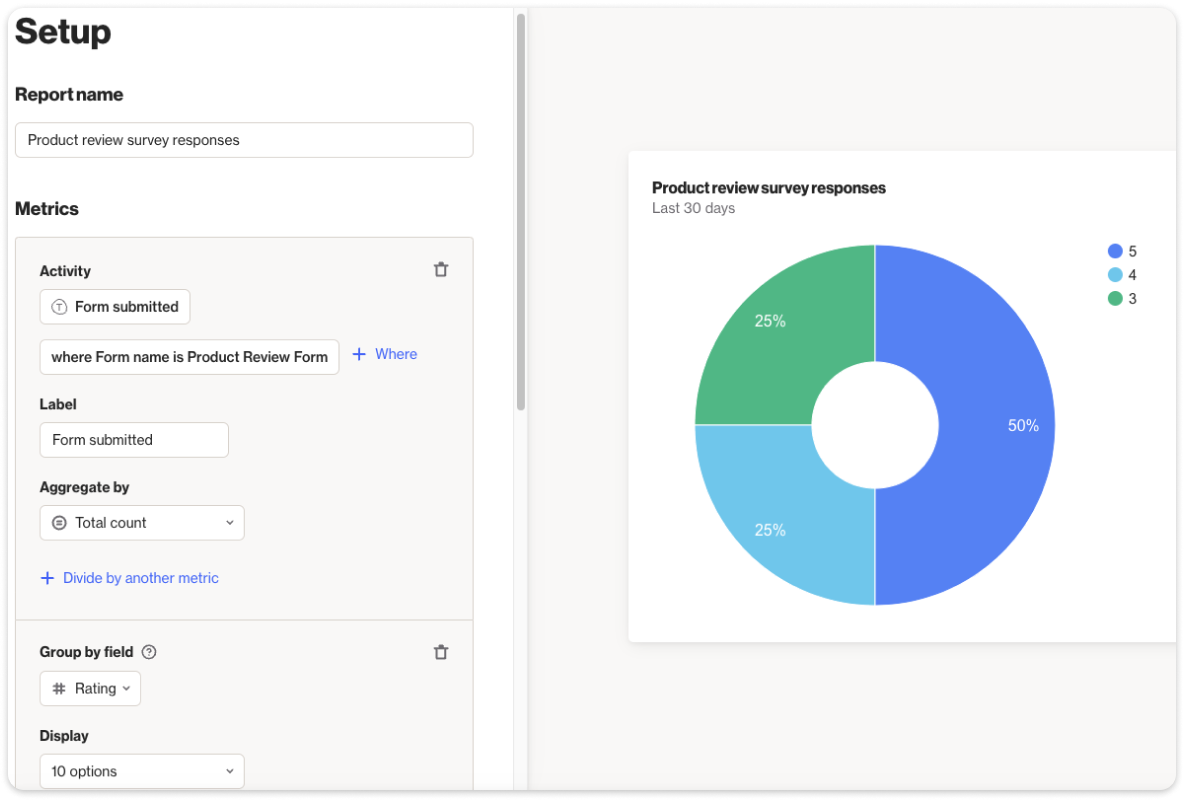
Task: Click the legend swatch for rating 3
Action: [x=1115, y=299]
